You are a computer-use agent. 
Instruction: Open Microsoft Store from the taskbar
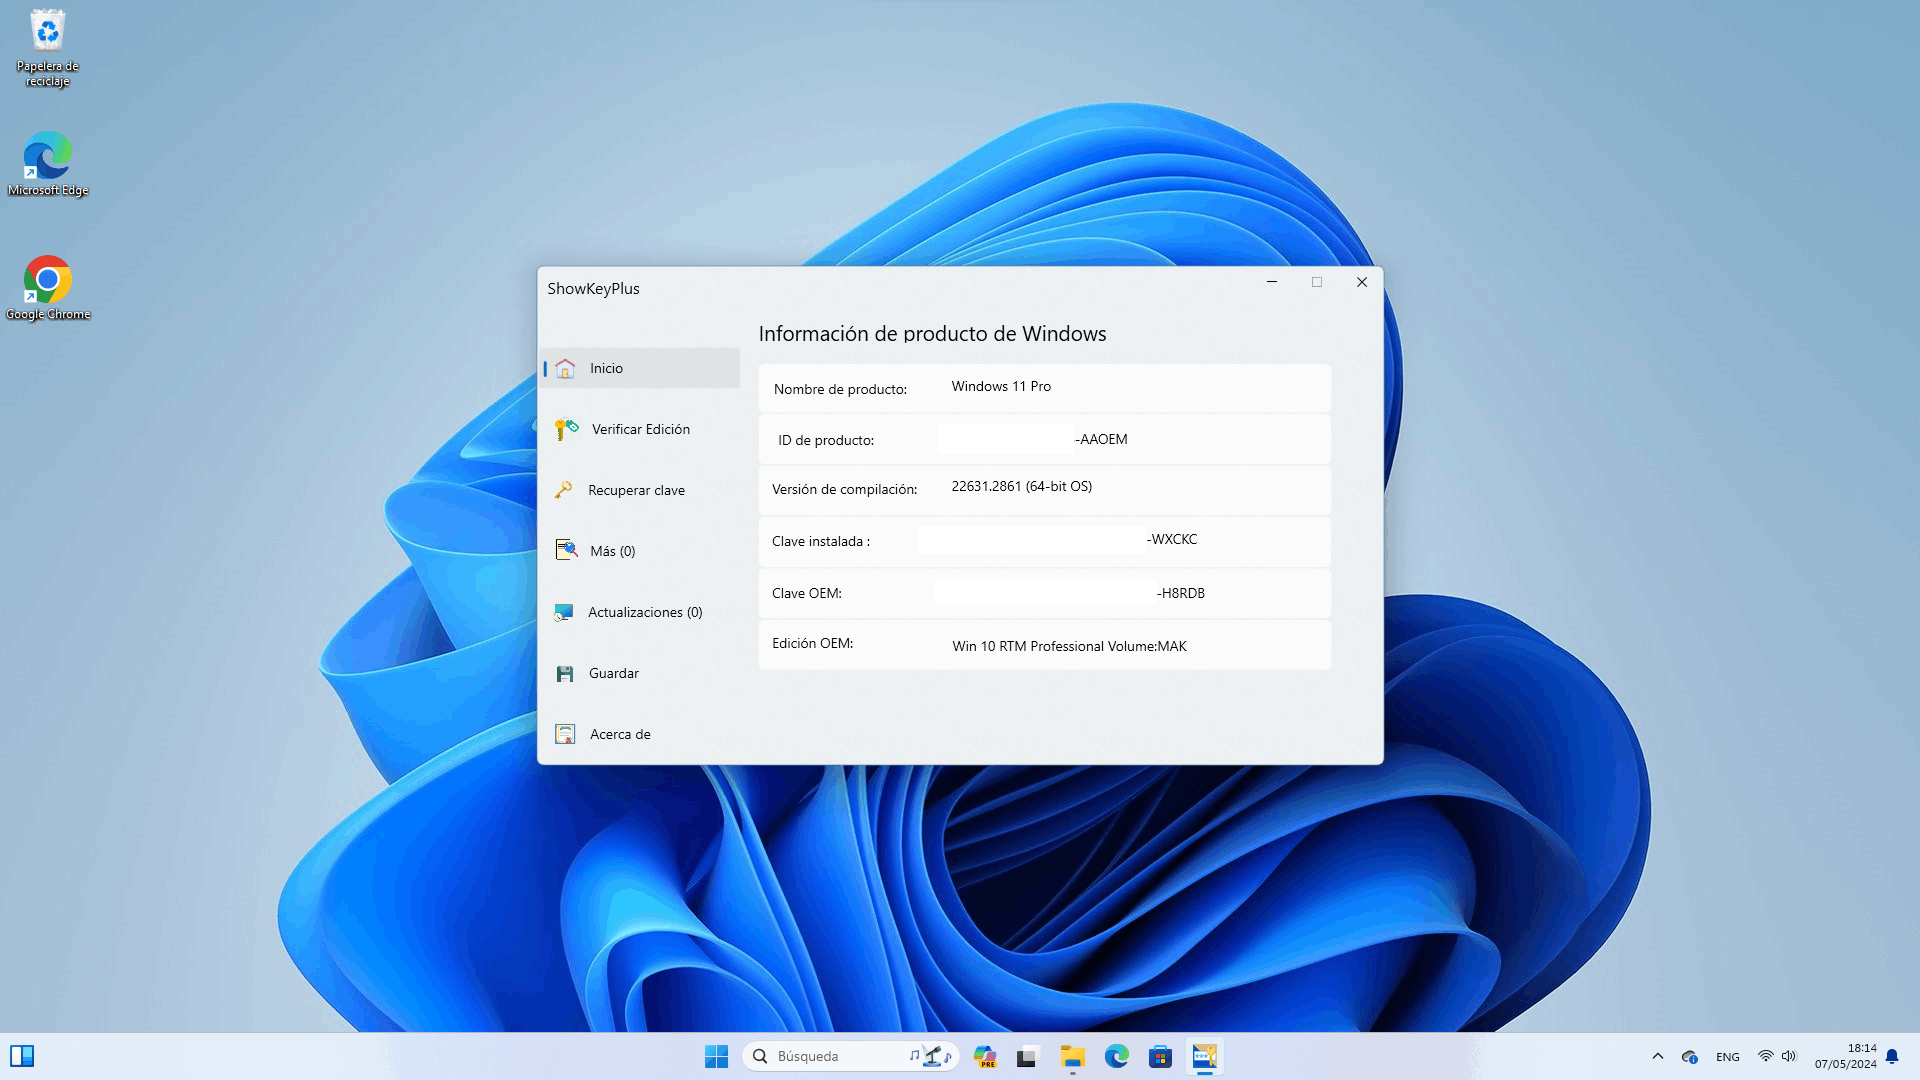(x=1160, y=1056)
